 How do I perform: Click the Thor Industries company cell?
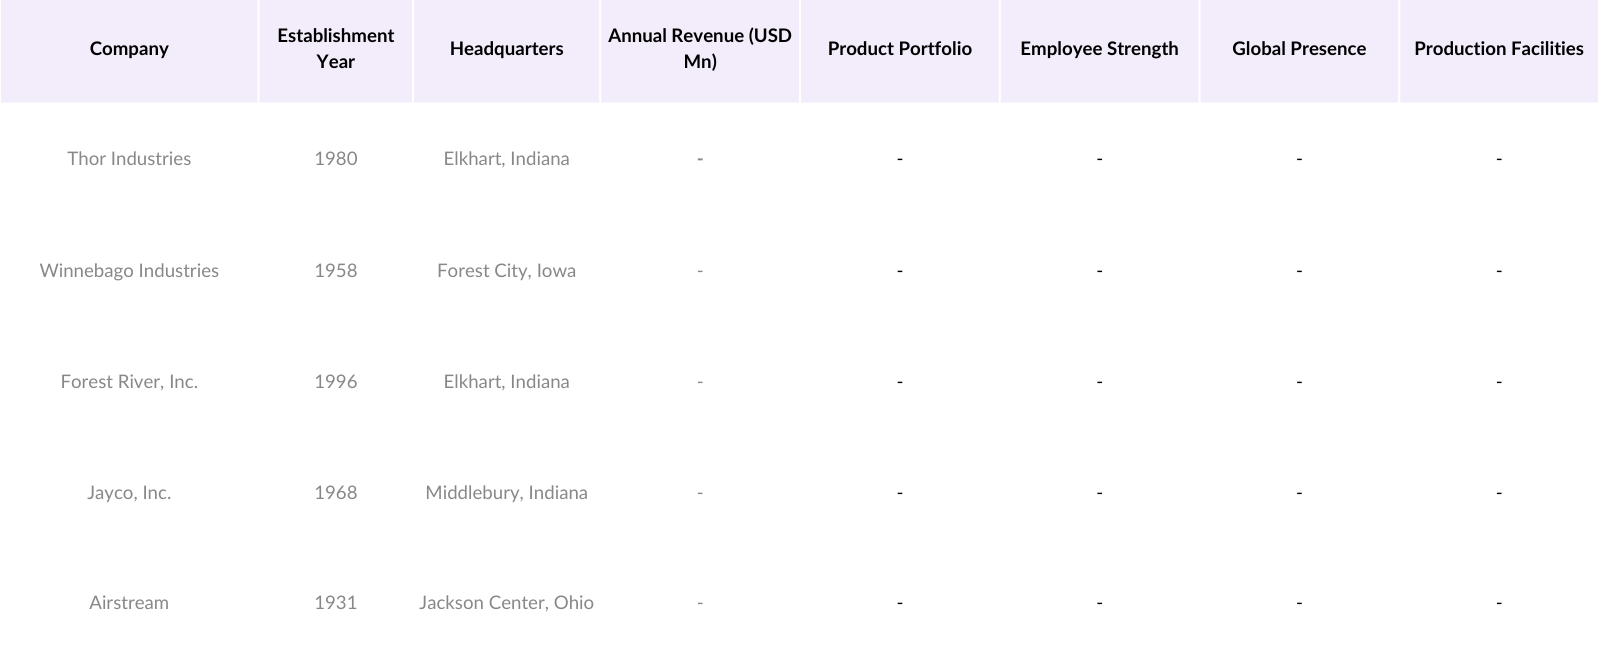click(129, 159)
